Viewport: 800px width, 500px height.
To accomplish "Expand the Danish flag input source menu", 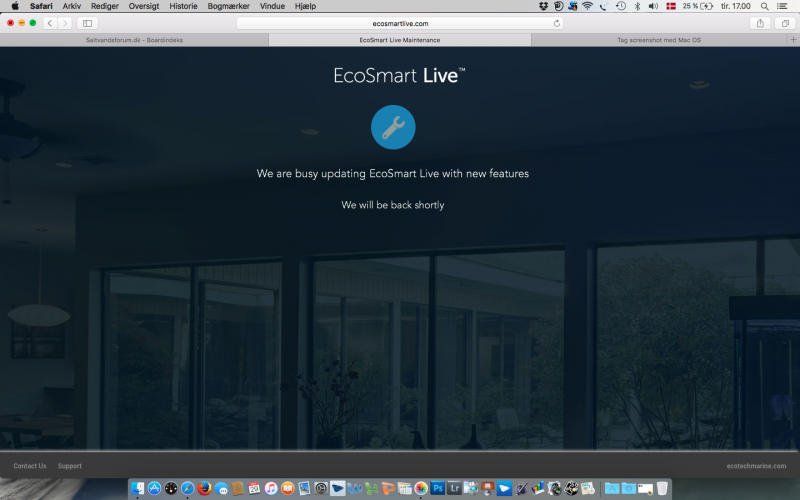I will pyautogui.click(x=670, y=6).
